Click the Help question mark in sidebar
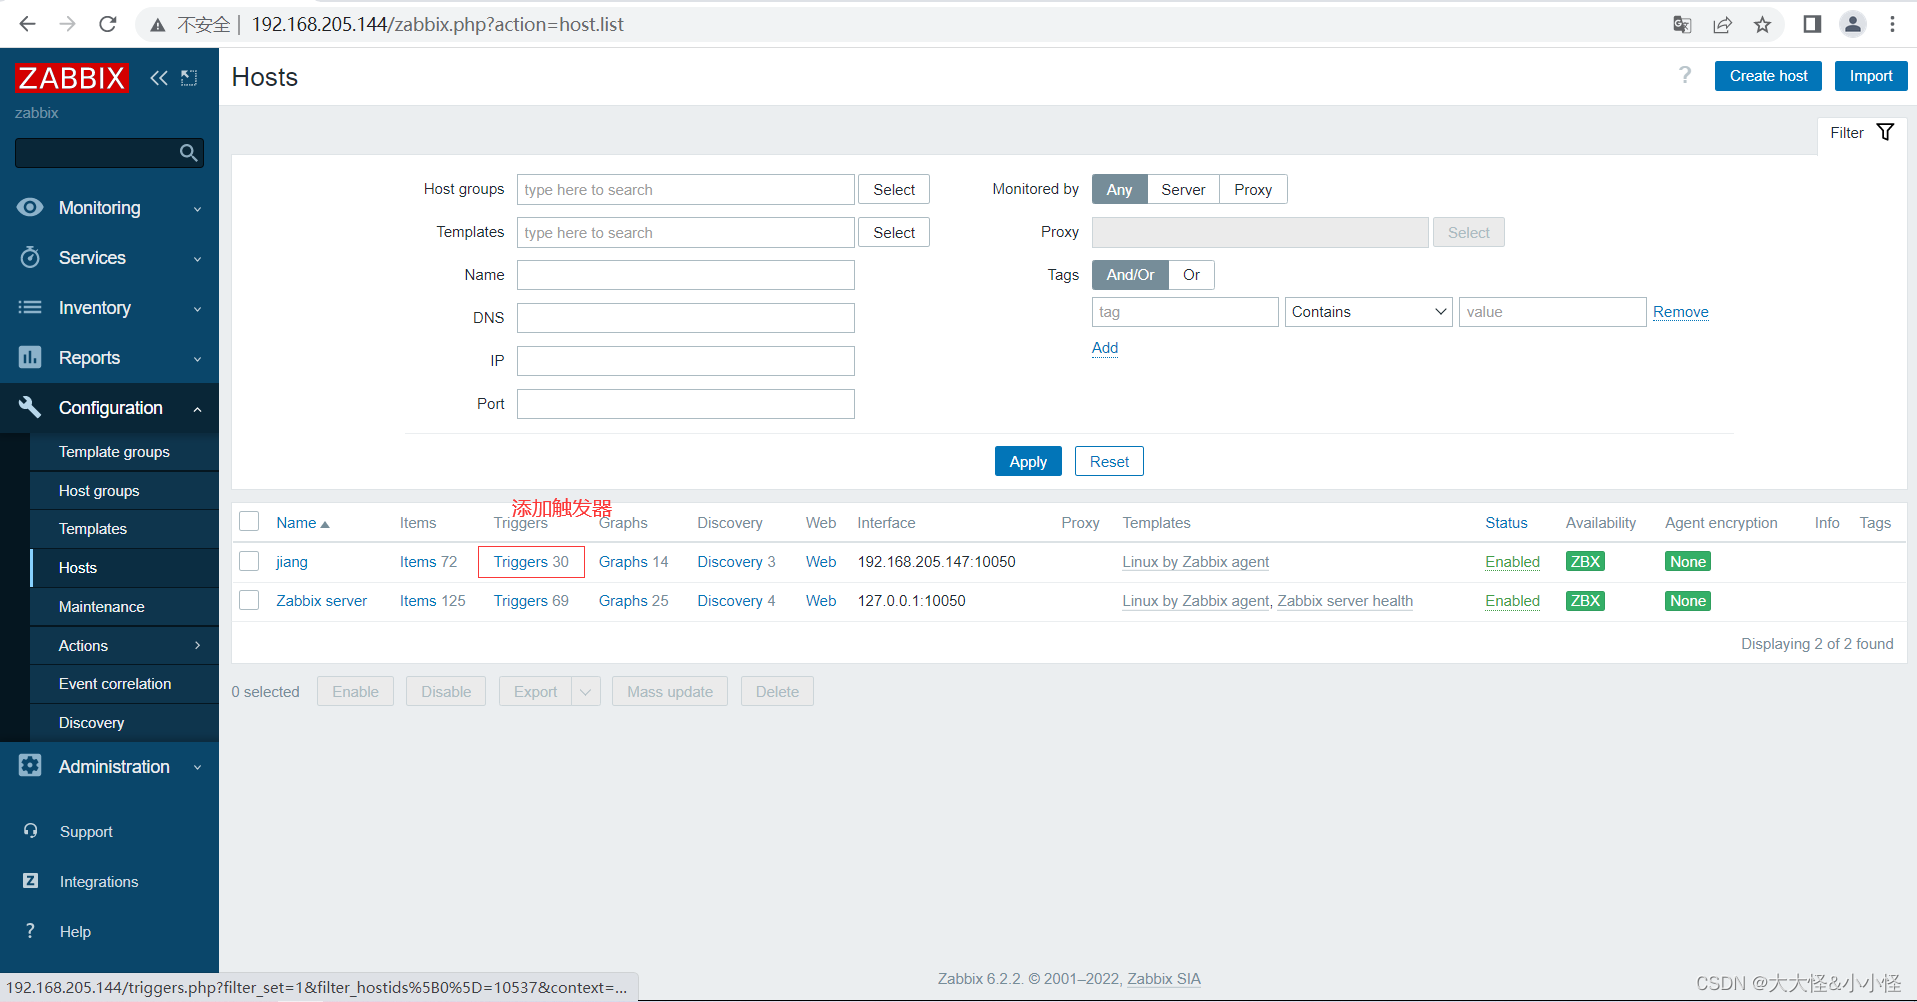 [31, 931]
